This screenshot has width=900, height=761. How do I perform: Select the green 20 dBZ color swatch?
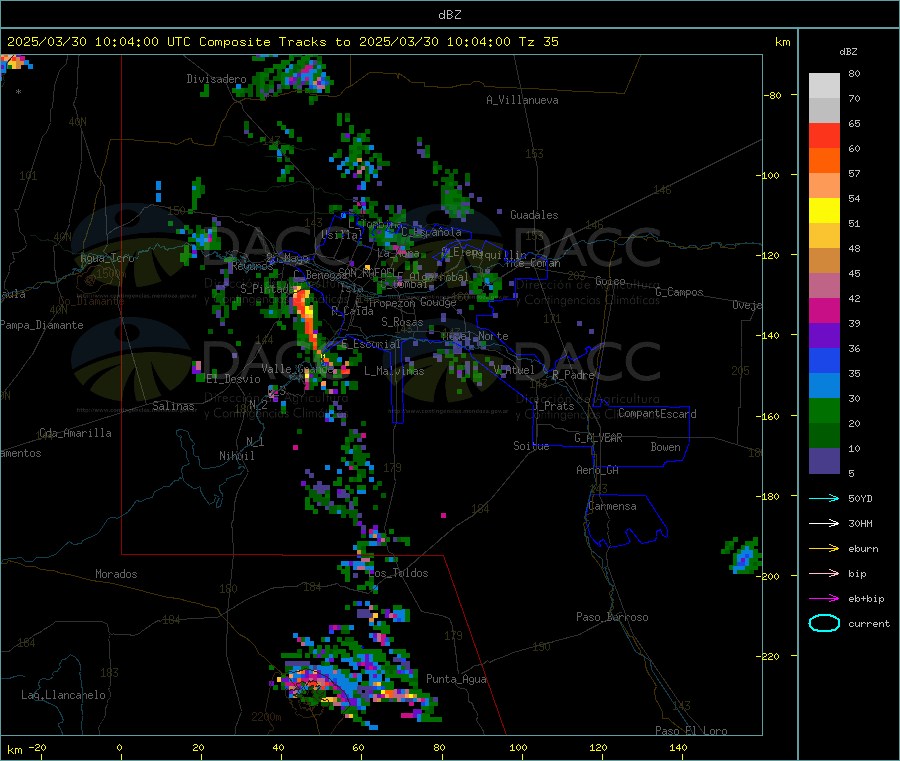pos(824,410)
